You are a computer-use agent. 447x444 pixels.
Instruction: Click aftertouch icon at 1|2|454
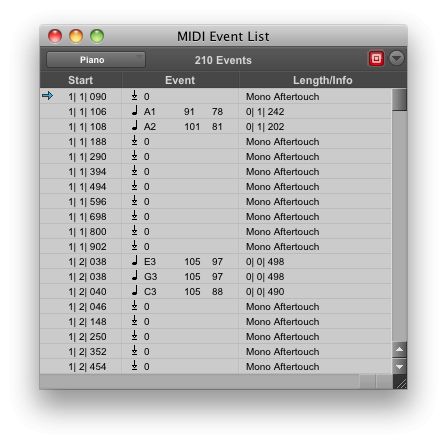coord(134,366)
